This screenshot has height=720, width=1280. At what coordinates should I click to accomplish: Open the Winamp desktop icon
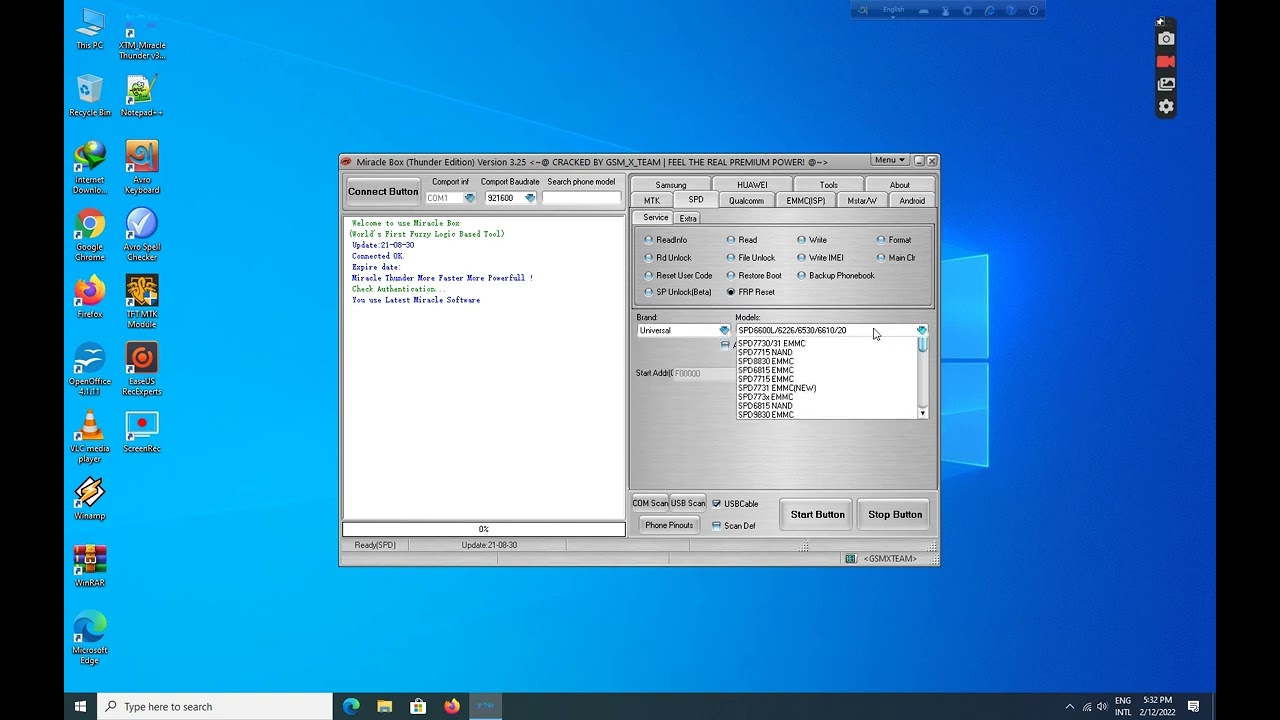click(x=90, y=498)
